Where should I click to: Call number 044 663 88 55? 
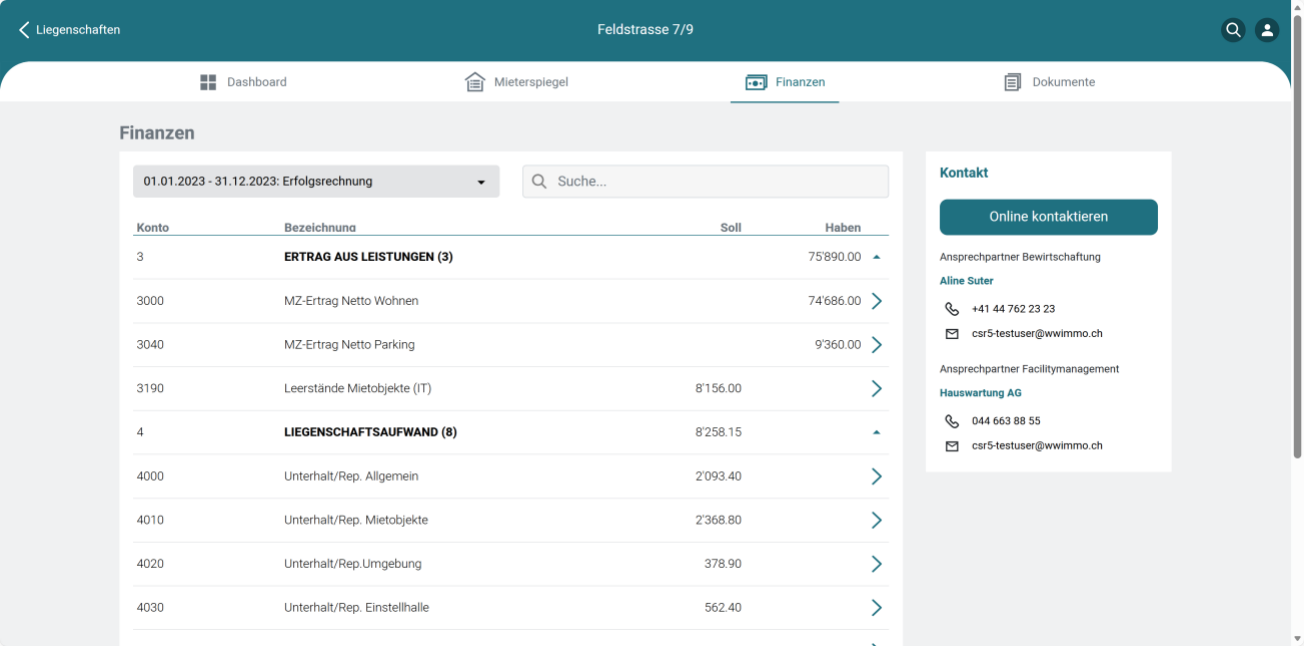1006,421
